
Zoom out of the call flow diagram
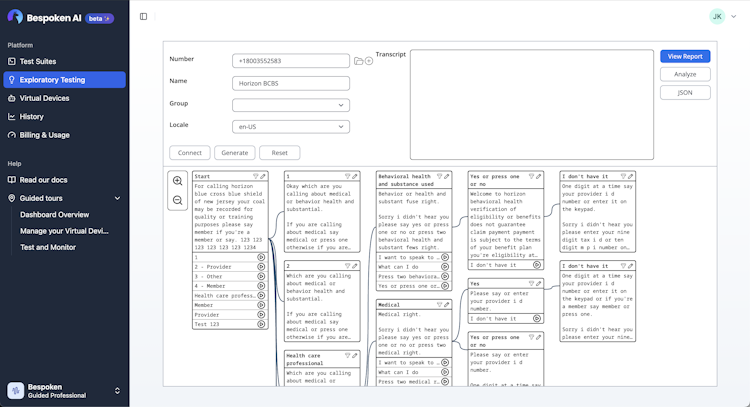(x=177, y=200)
